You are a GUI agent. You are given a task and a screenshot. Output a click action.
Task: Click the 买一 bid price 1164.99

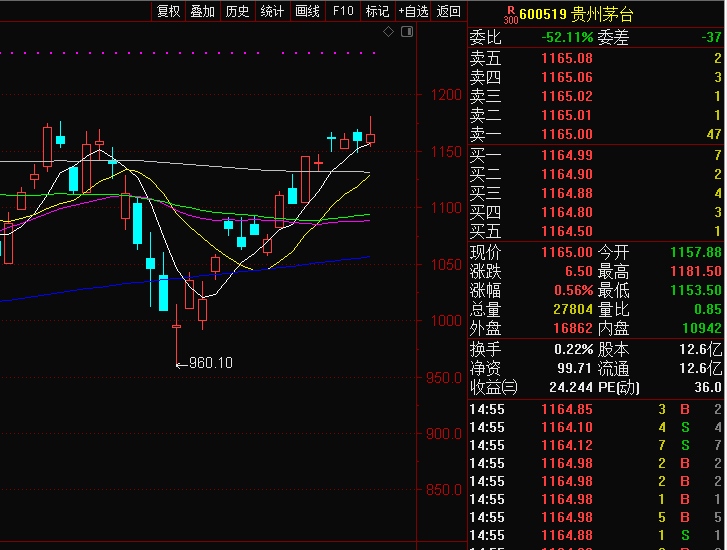tap(566, 155)
